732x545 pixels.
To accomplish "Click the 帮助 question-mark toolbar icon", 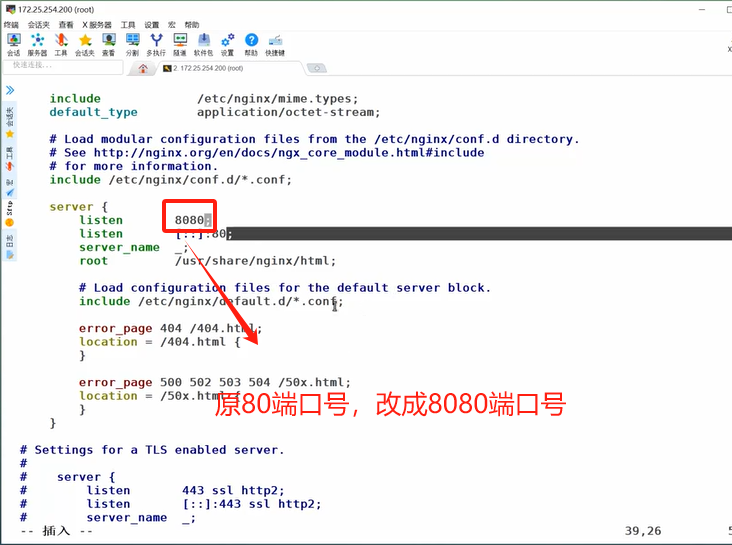I will tap(251, 44).
